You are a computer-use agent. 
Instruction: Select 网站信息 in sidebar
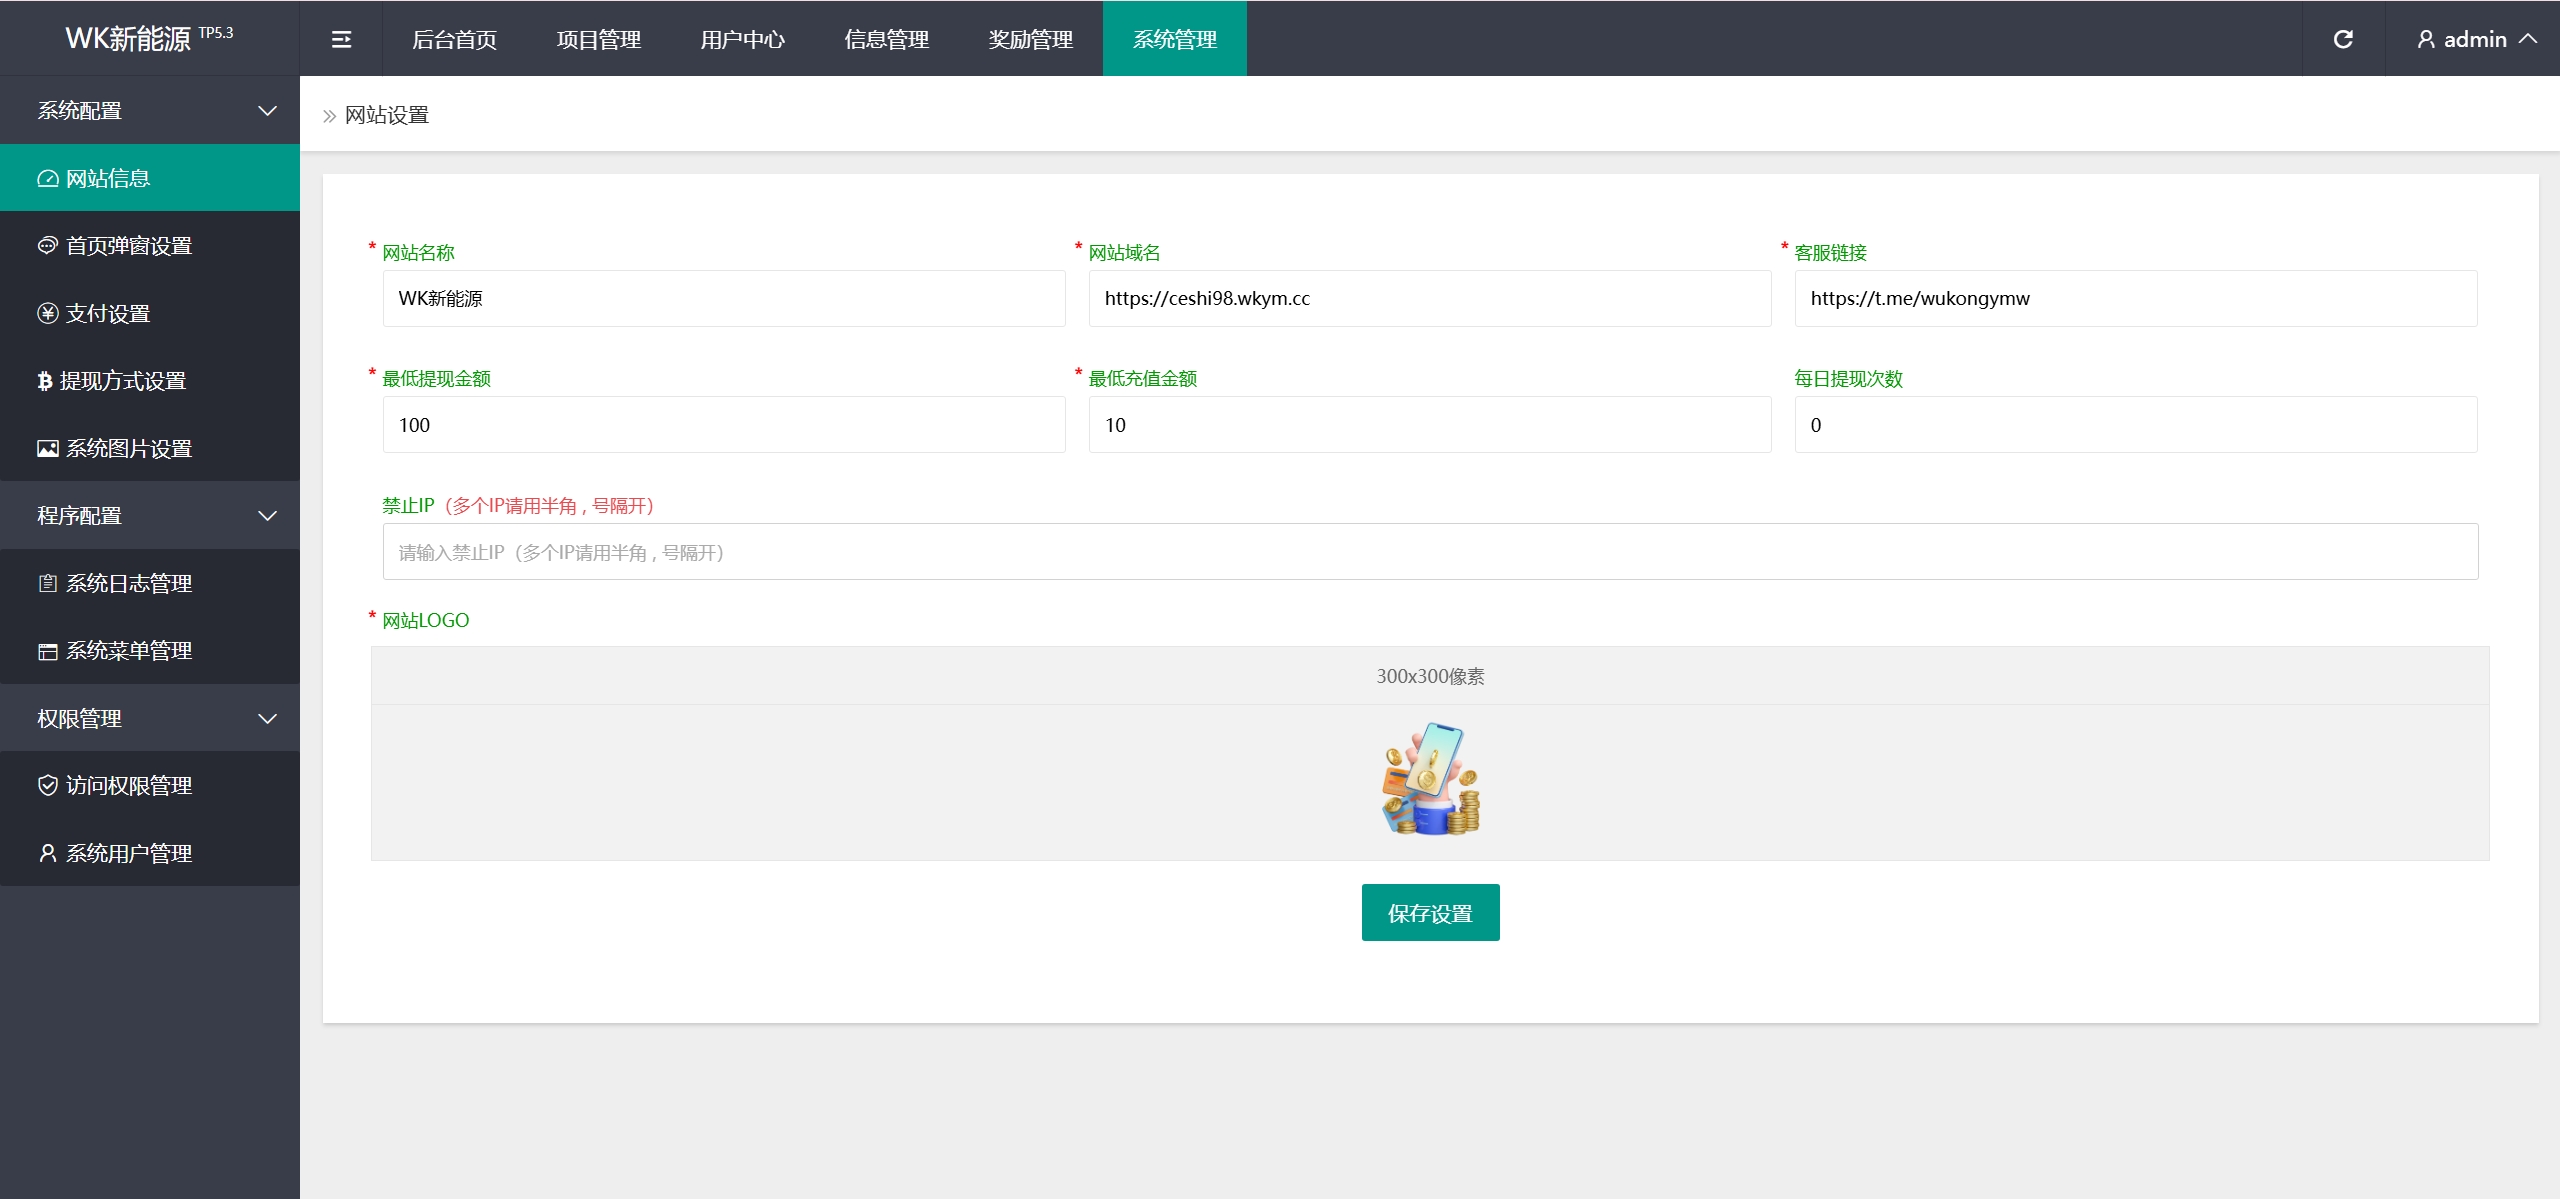tap(108, 179)
